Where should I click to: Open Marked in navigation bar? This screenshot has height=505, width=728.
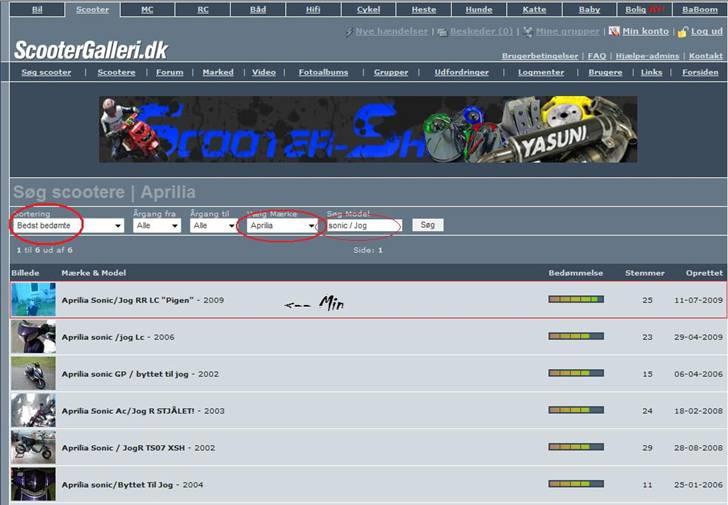click(x=218, y=72)
